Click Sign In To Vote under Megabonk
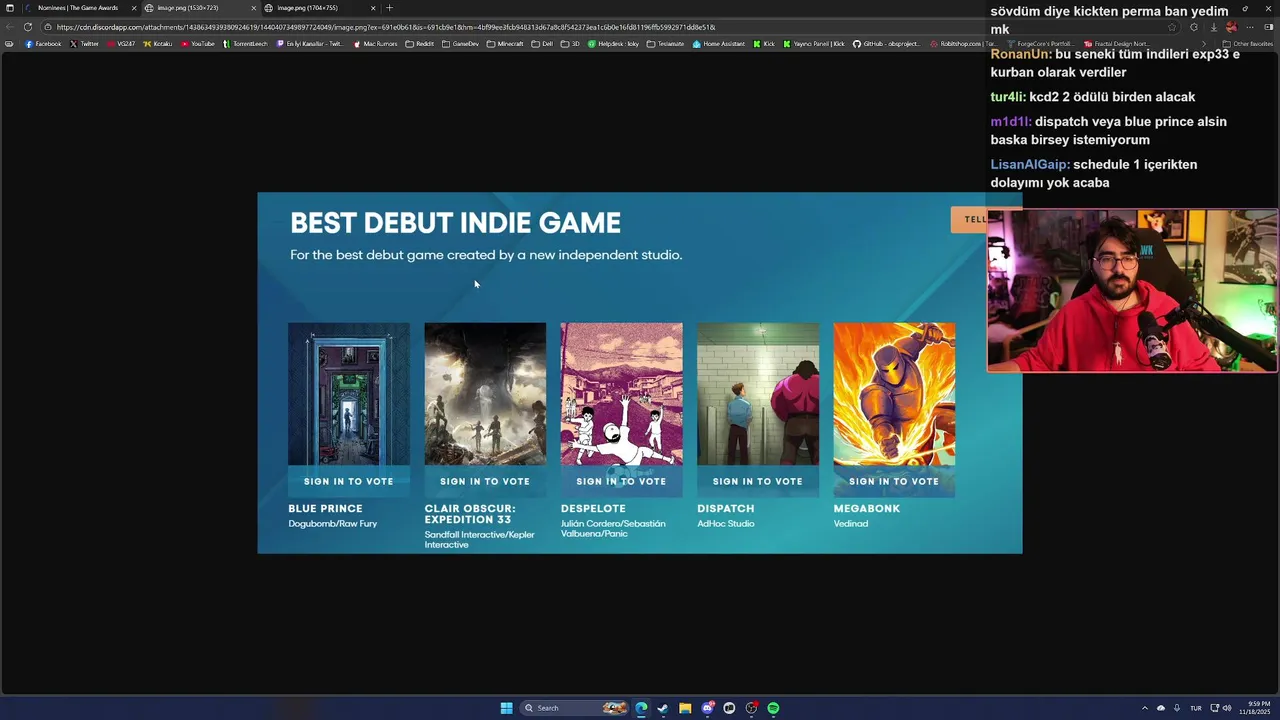 point(894,482)
